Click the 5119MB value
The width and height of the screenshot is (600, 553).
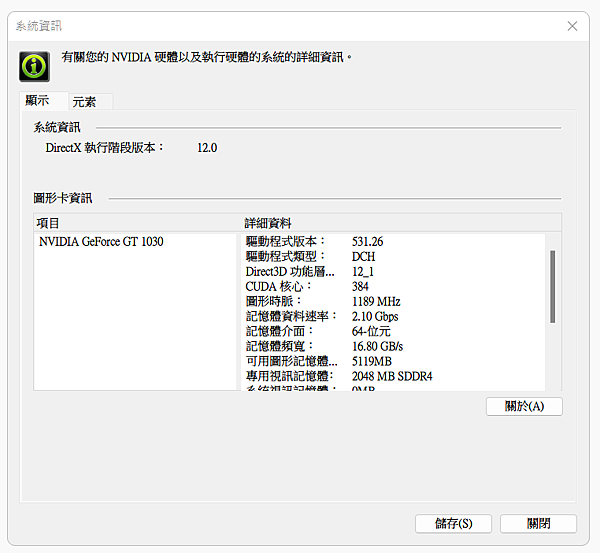click(372, 361)
